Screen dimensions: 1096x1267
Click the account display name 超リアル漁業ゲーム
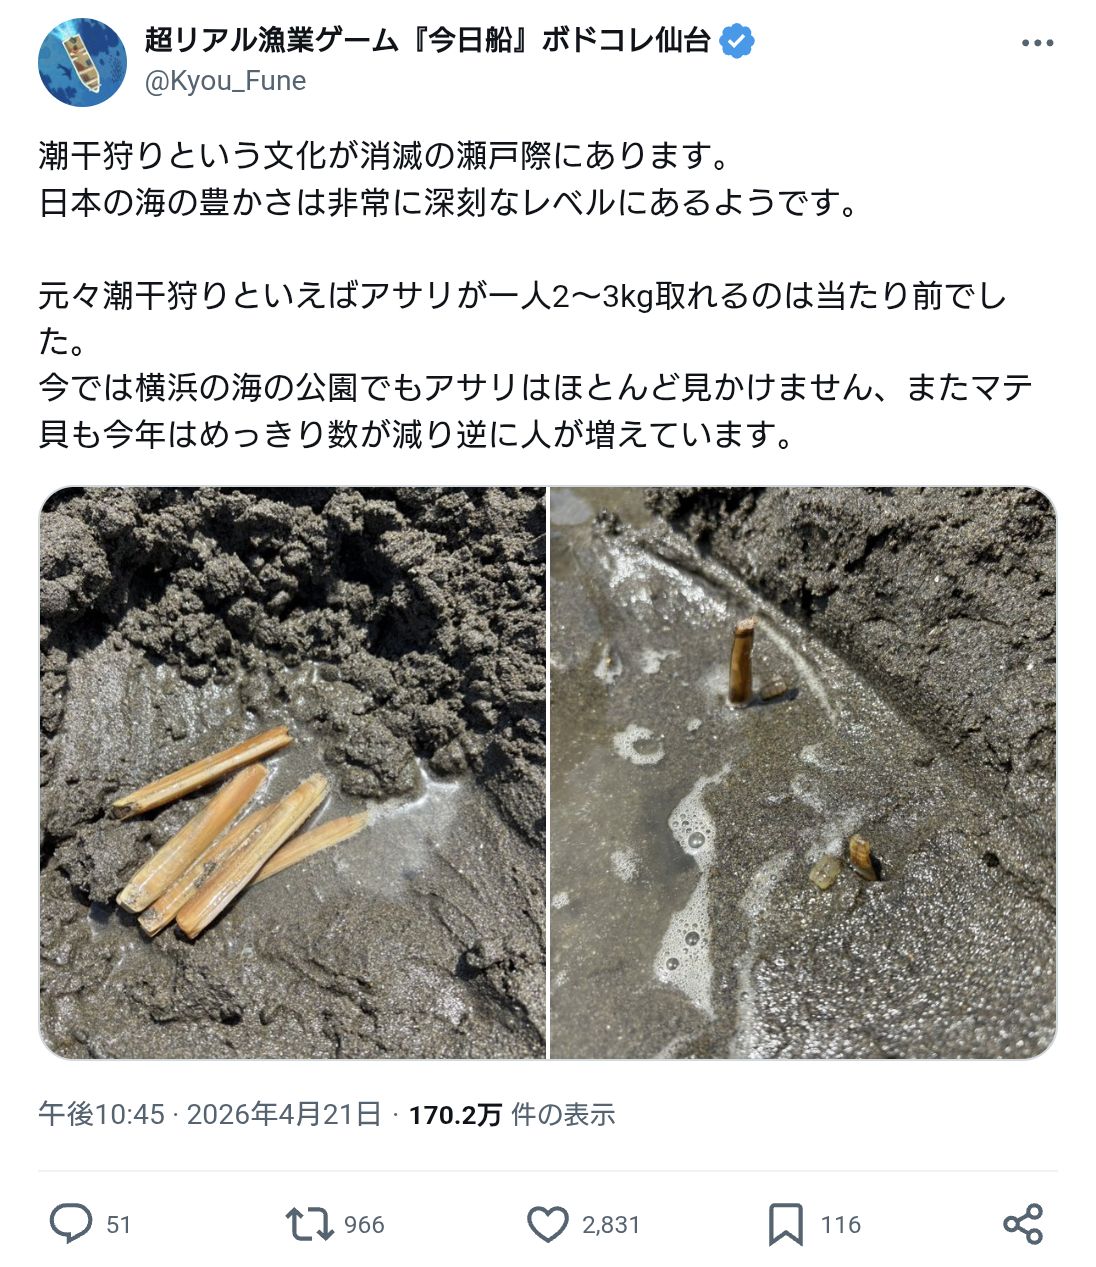point(428,41)
